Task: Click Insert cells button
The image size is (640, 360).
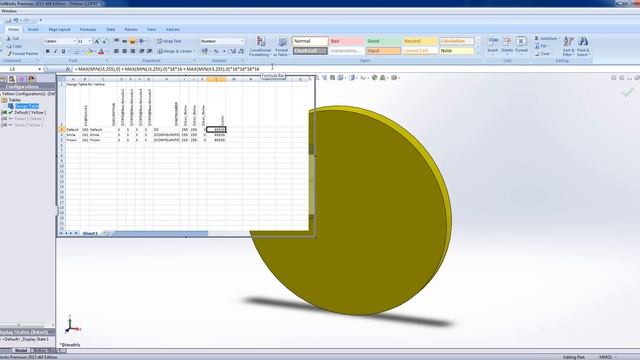Action: (493, 46)
